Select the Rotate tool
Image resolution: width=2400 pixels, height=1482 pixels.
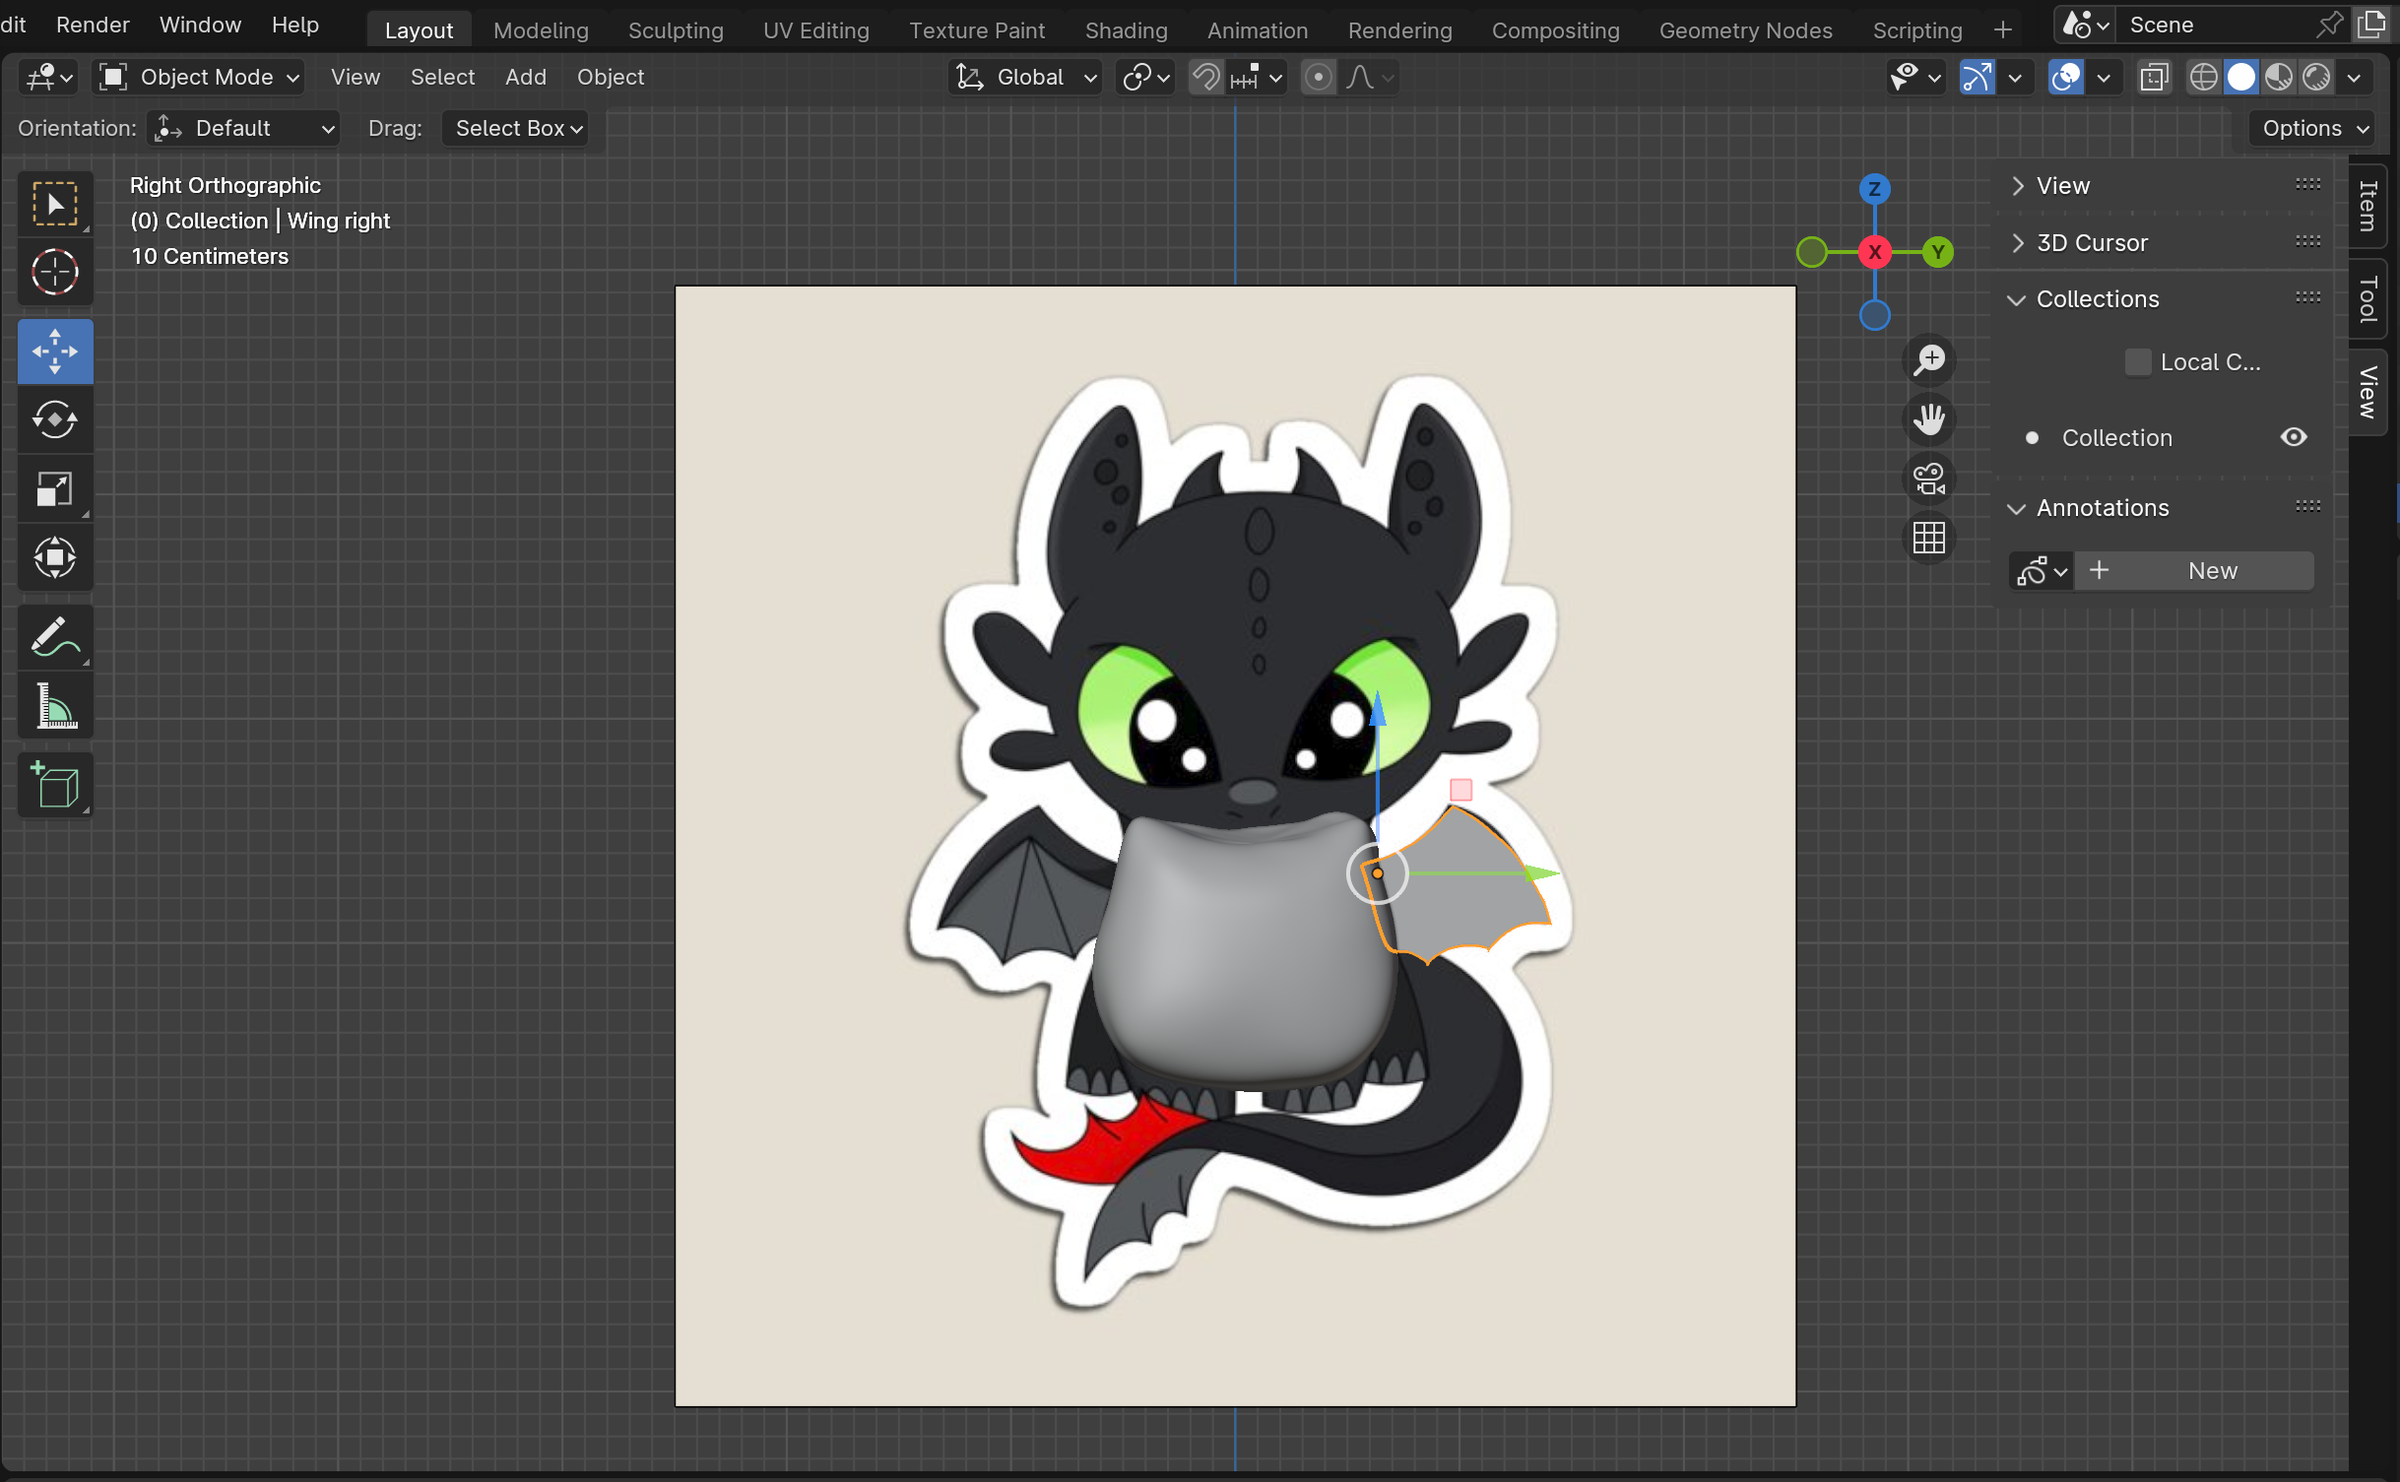(55, 419)
